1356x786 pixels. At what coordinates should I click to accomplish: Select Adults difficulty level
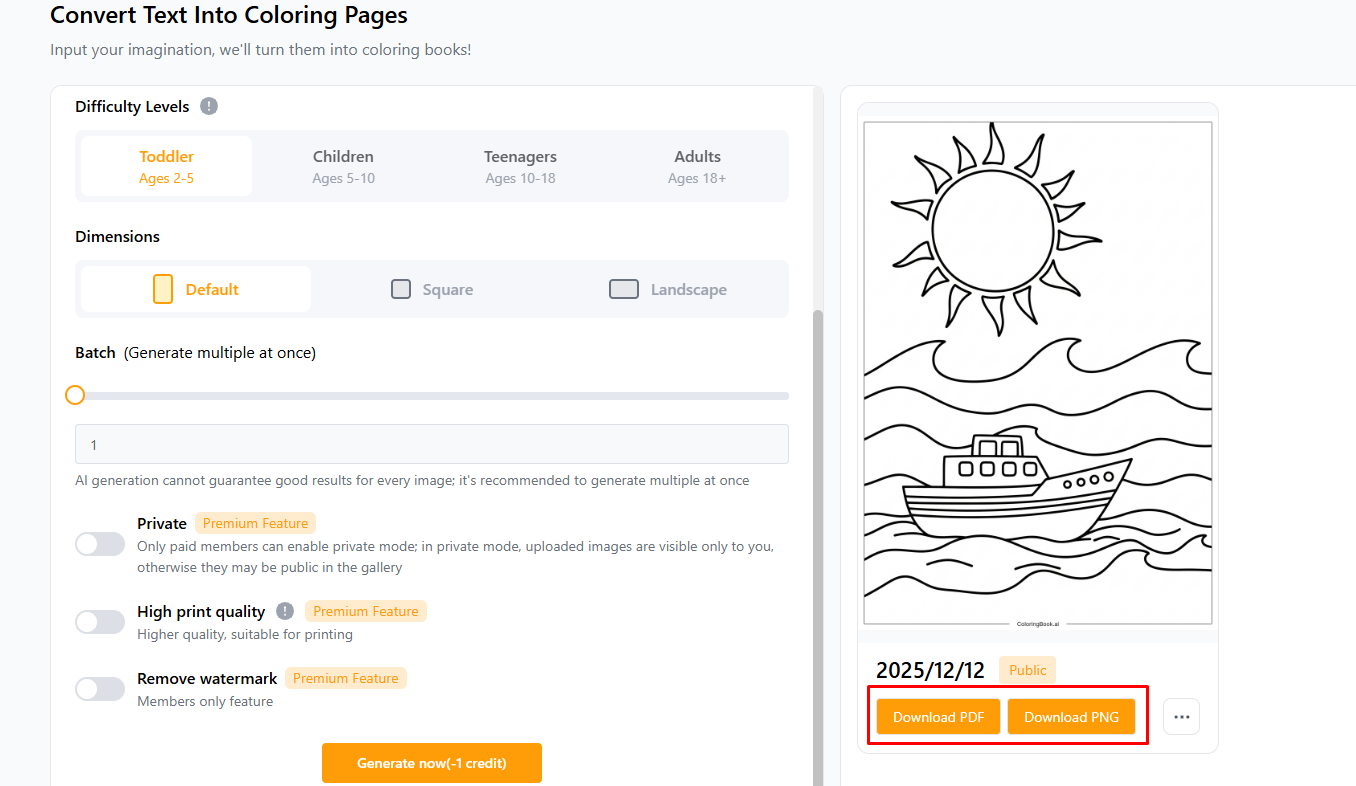pyautogui.click(x=697, y=166)
